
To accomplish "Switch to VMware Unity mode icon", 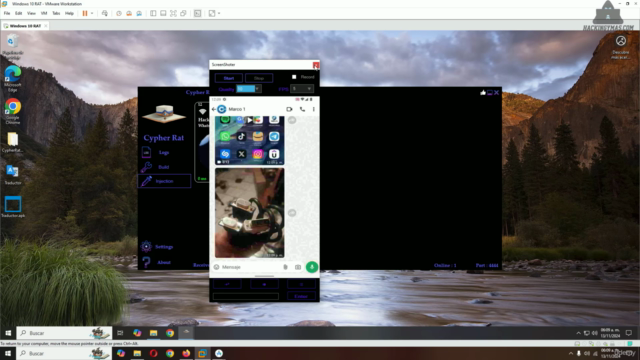I will (x=184, y=13).
